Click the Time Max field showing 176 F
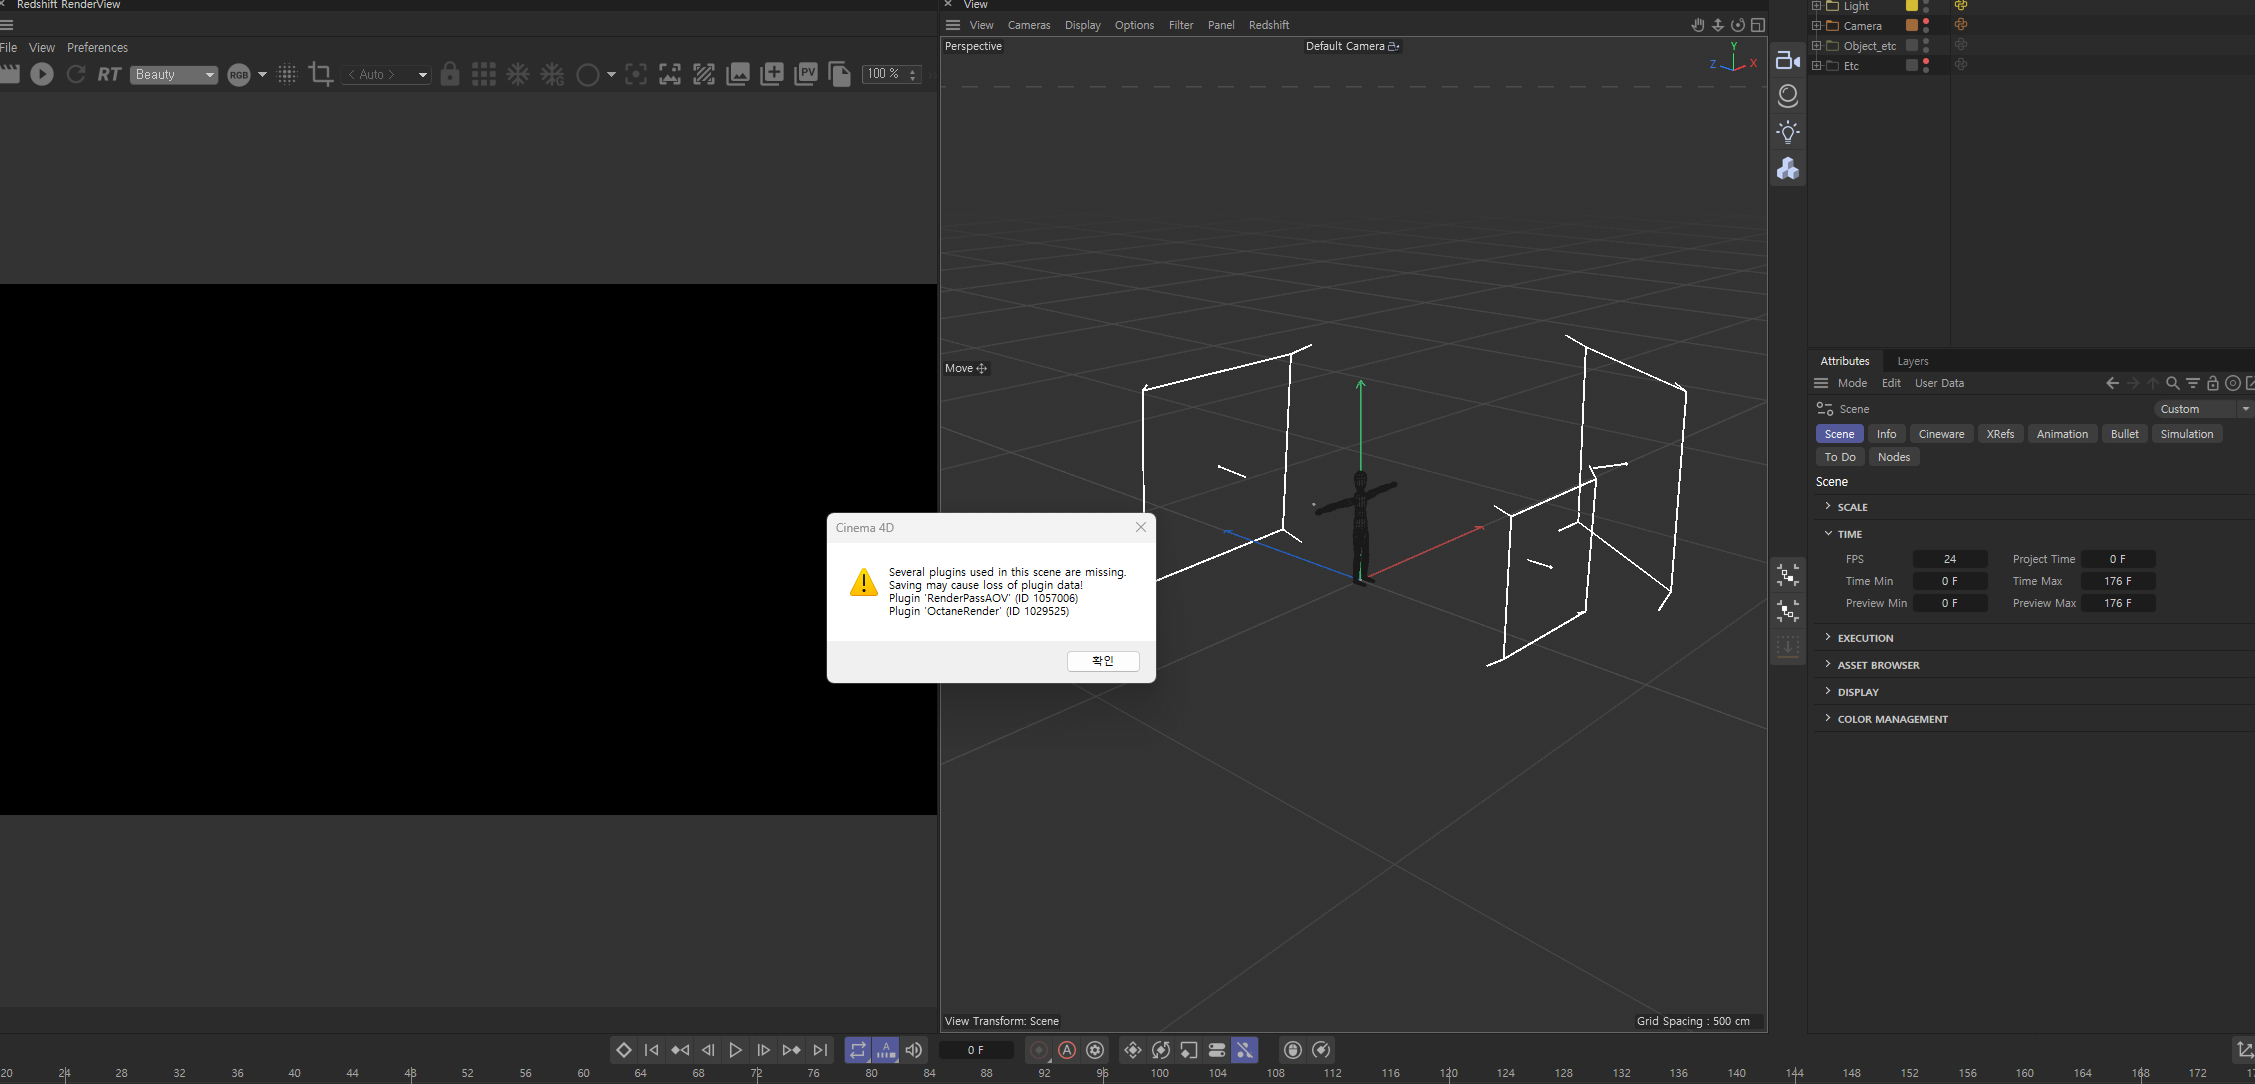 2118,581
